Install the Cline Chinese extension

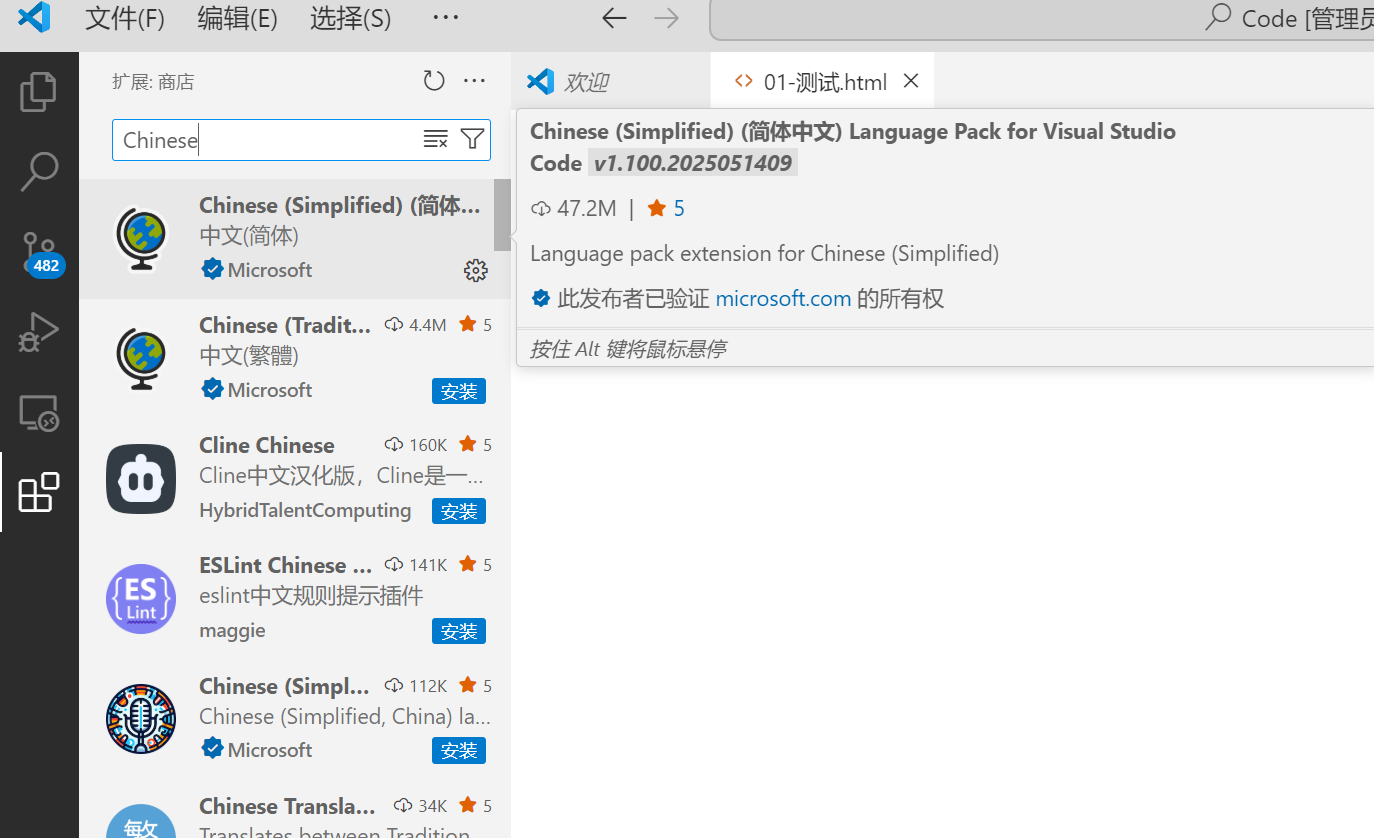pos(459,511)
